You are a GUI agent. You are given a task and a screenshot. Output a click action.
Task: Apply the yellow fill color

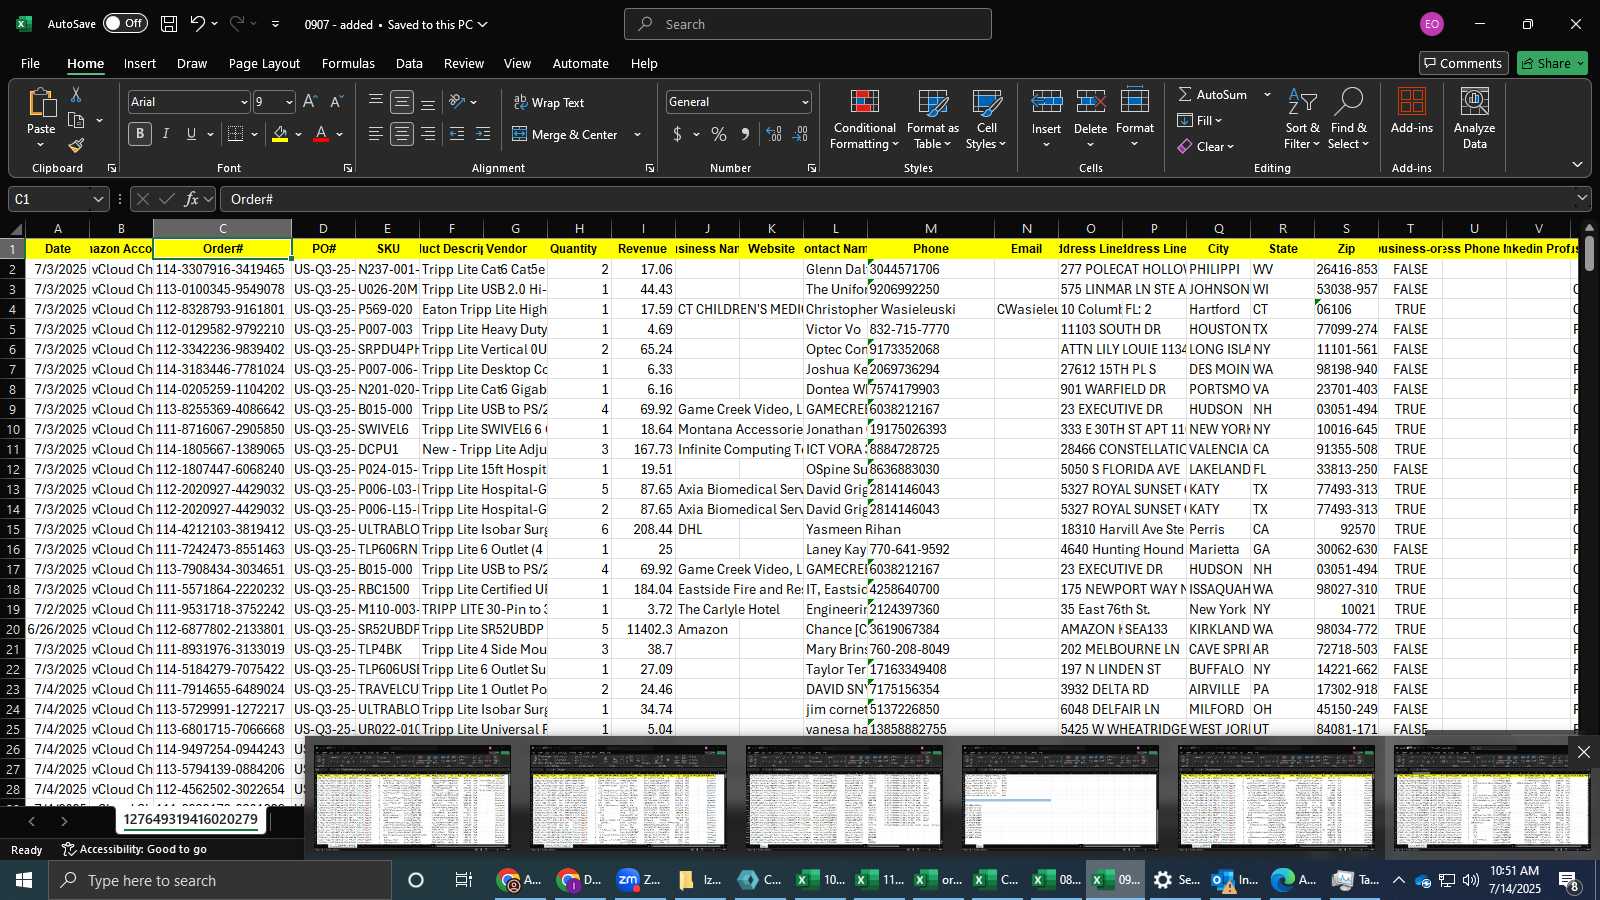pyautogui.click(x=280, y=134)
